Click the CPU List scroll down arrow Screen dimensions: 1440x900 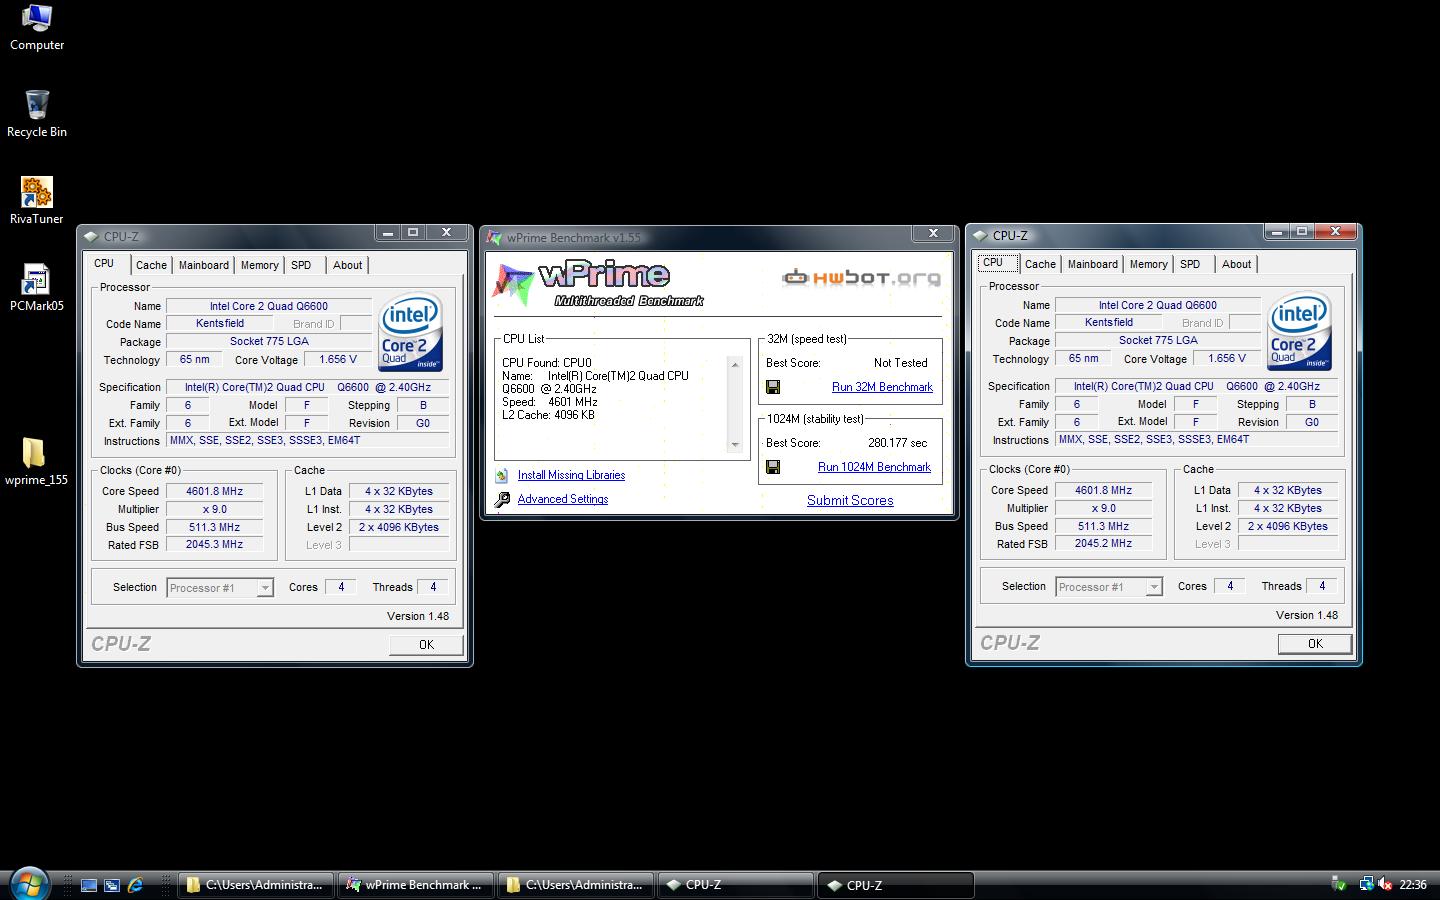click(x=736, y=445)
